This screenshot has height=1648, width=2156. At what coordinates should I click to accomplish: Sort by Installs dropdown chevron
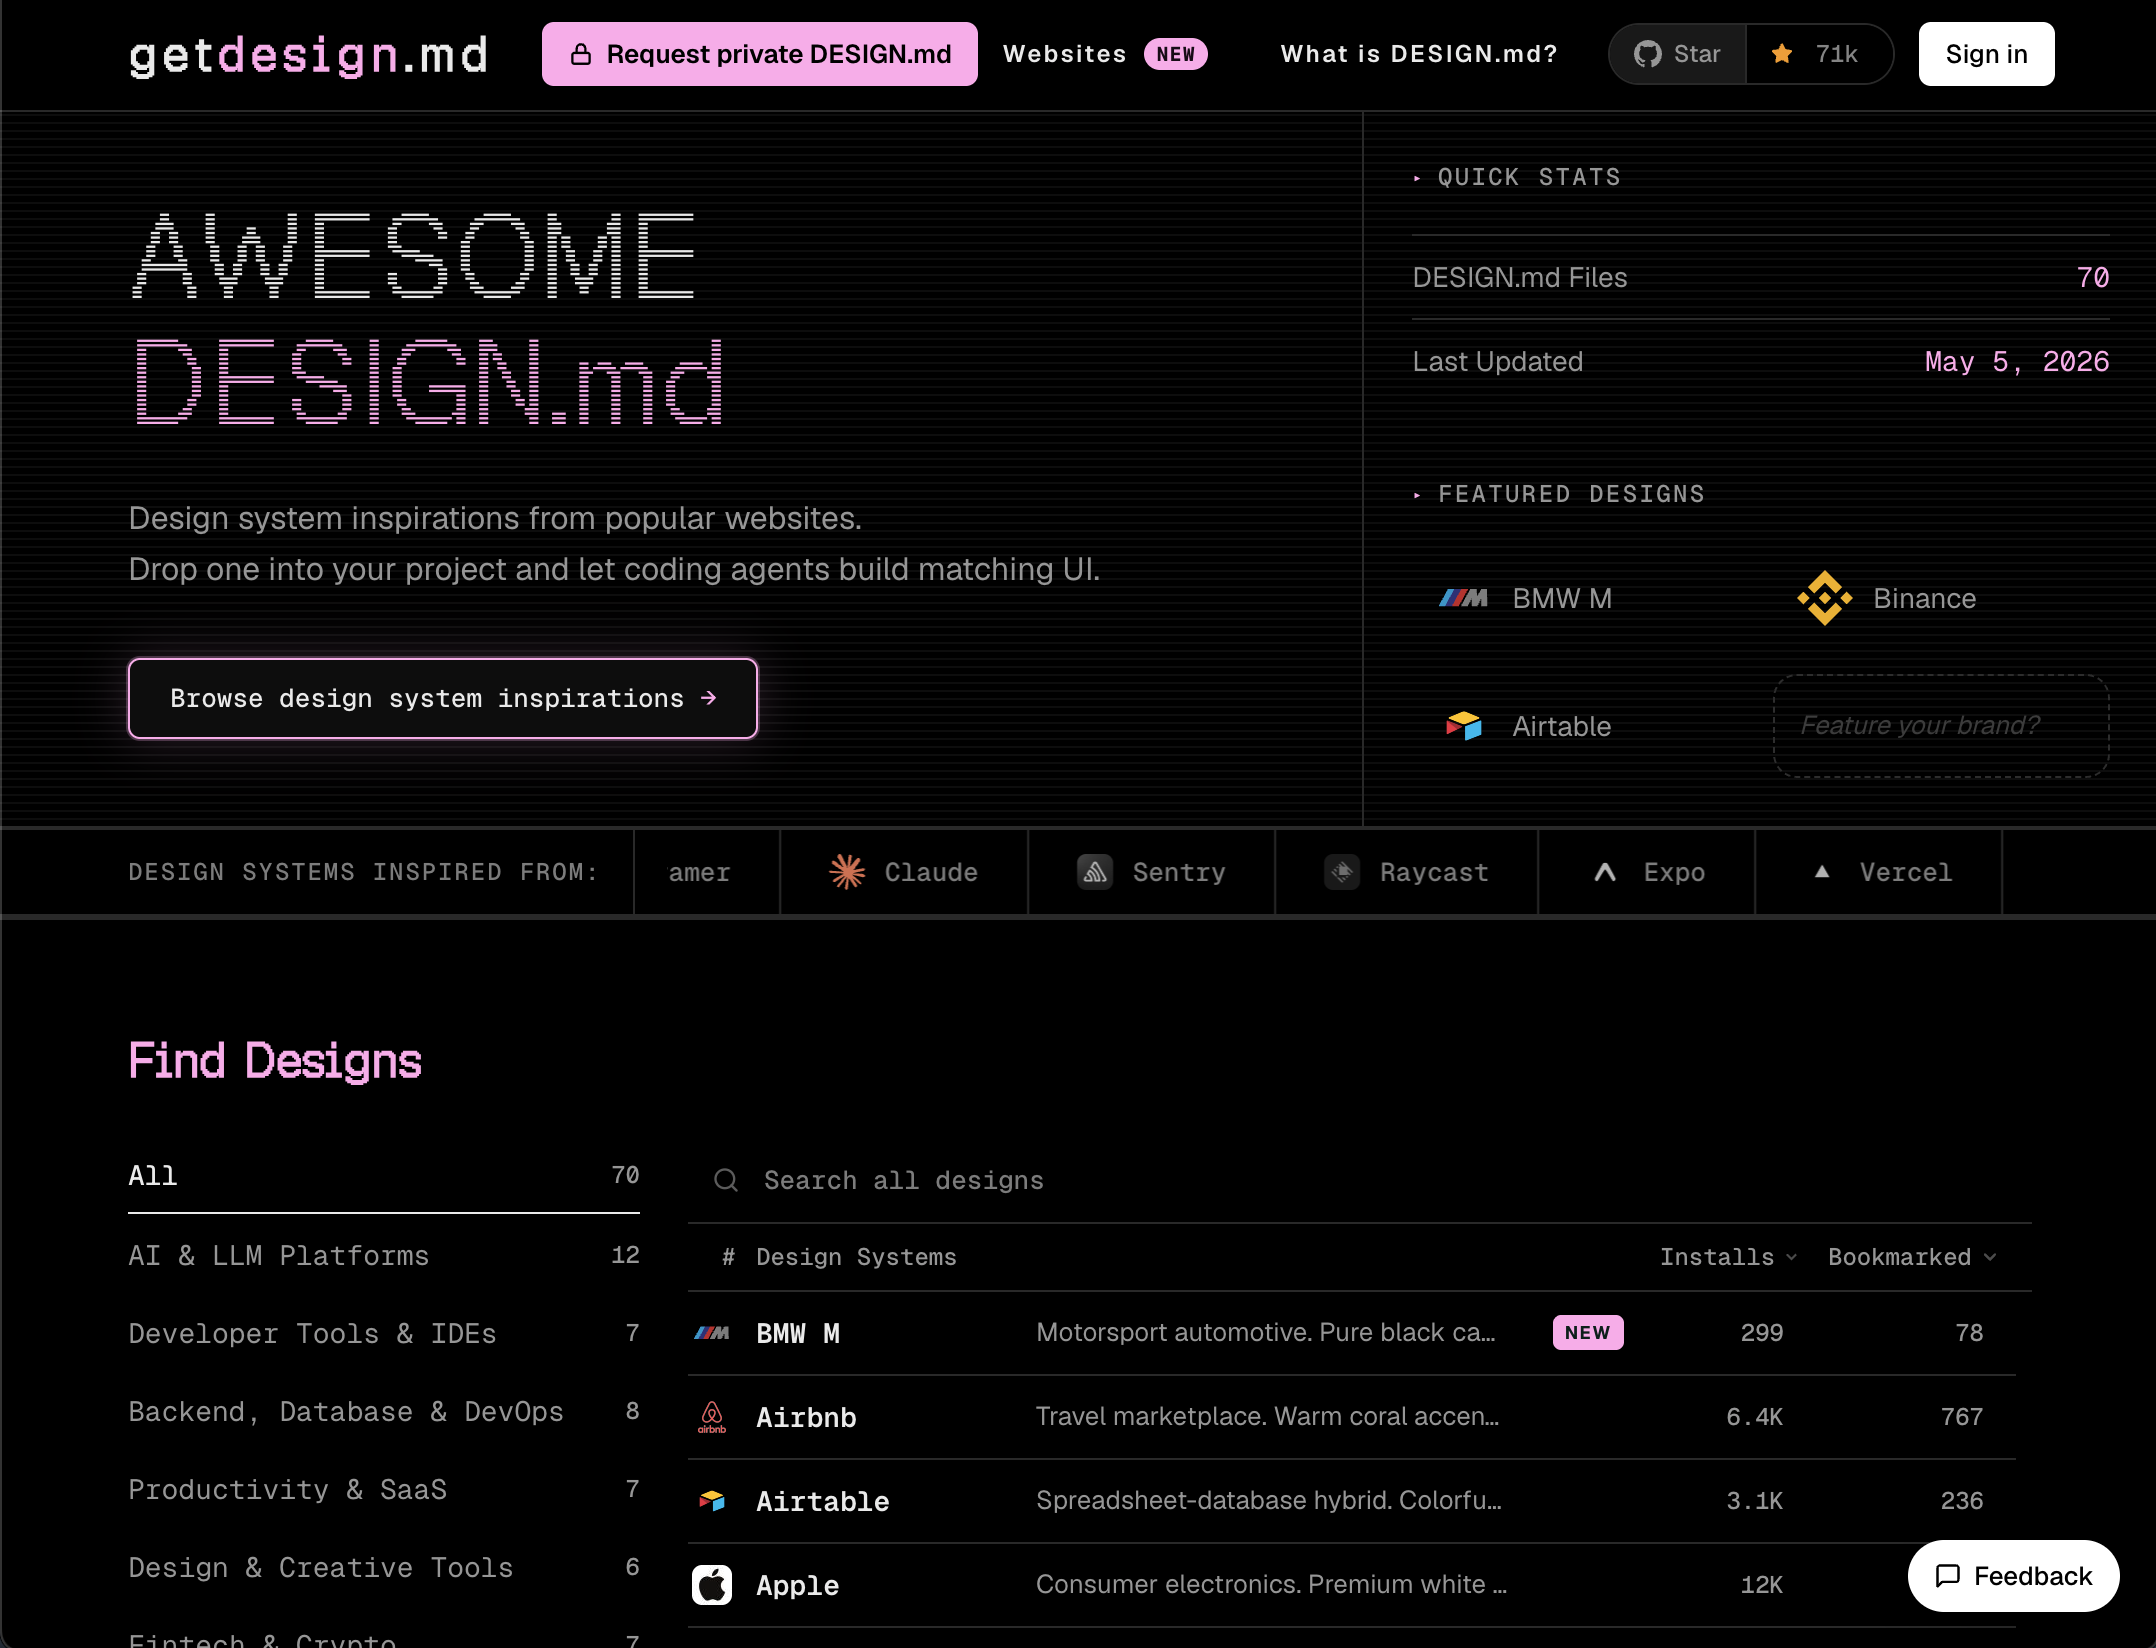(x=1791, y=1257)
